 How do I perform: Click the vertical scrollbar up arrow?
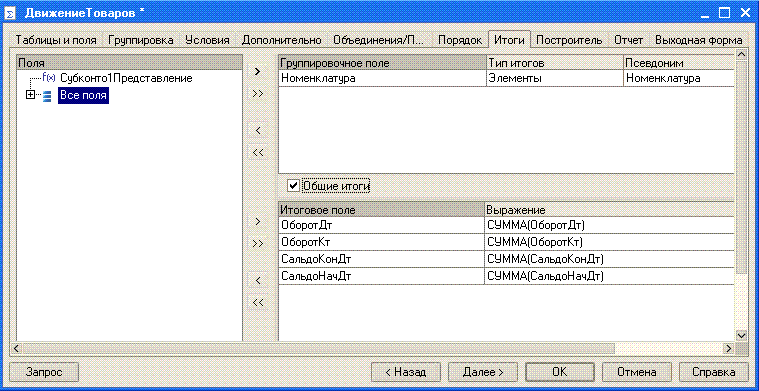pos(741,56)
